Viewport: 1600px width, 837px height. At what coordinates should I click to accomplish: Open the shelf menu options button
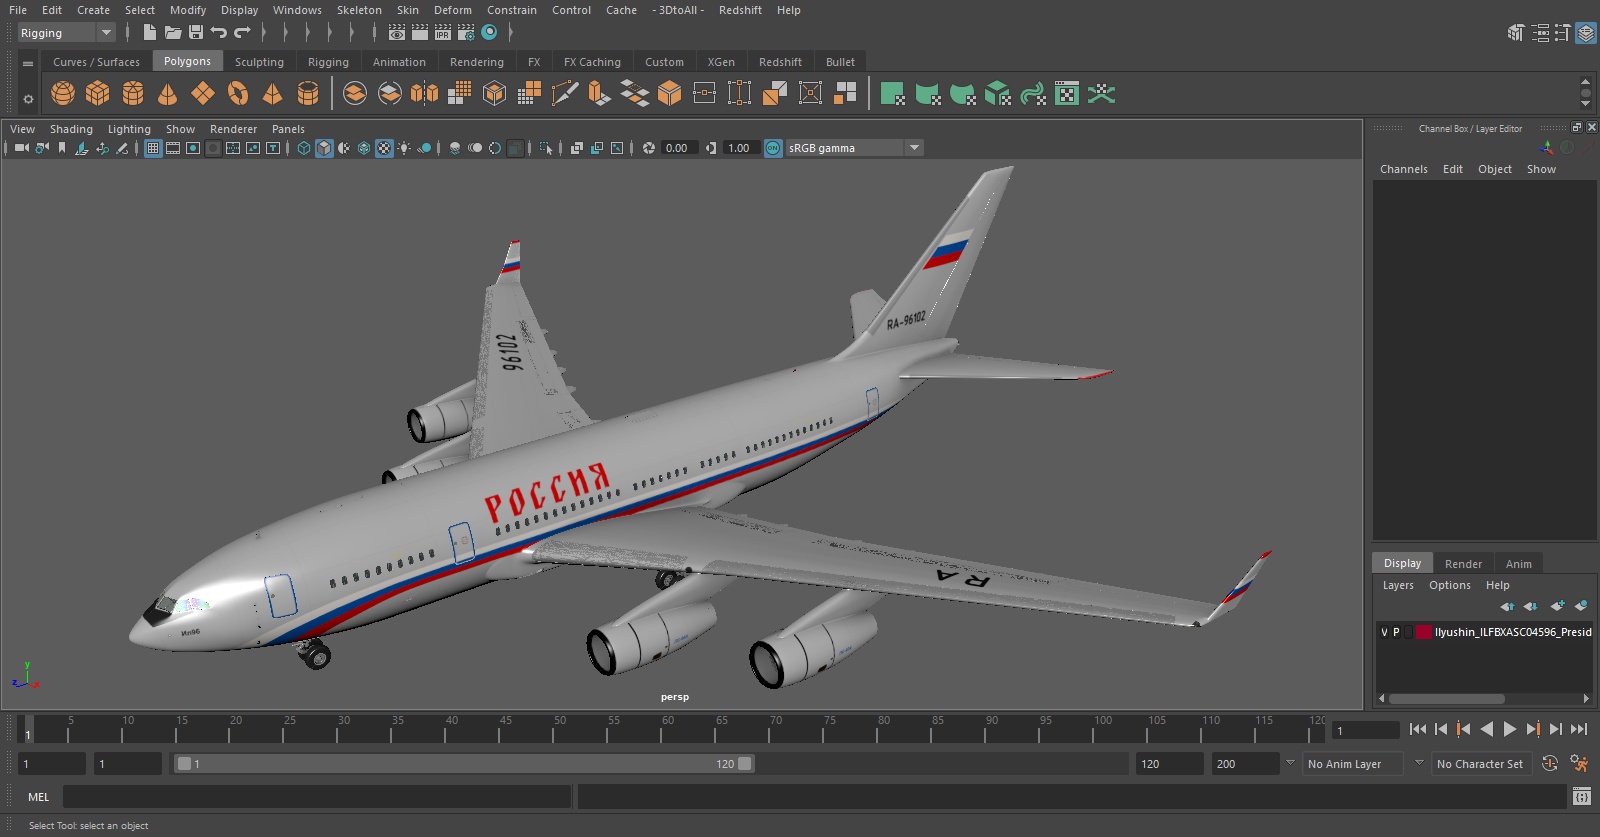pyautogui.click(x=28, y=62)
